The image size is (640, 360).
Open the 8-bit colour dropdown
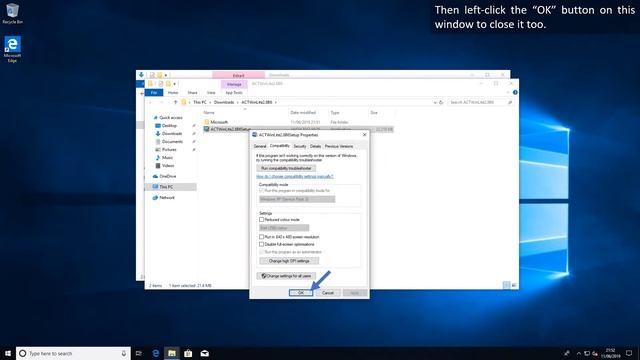(x=284, y=228)
